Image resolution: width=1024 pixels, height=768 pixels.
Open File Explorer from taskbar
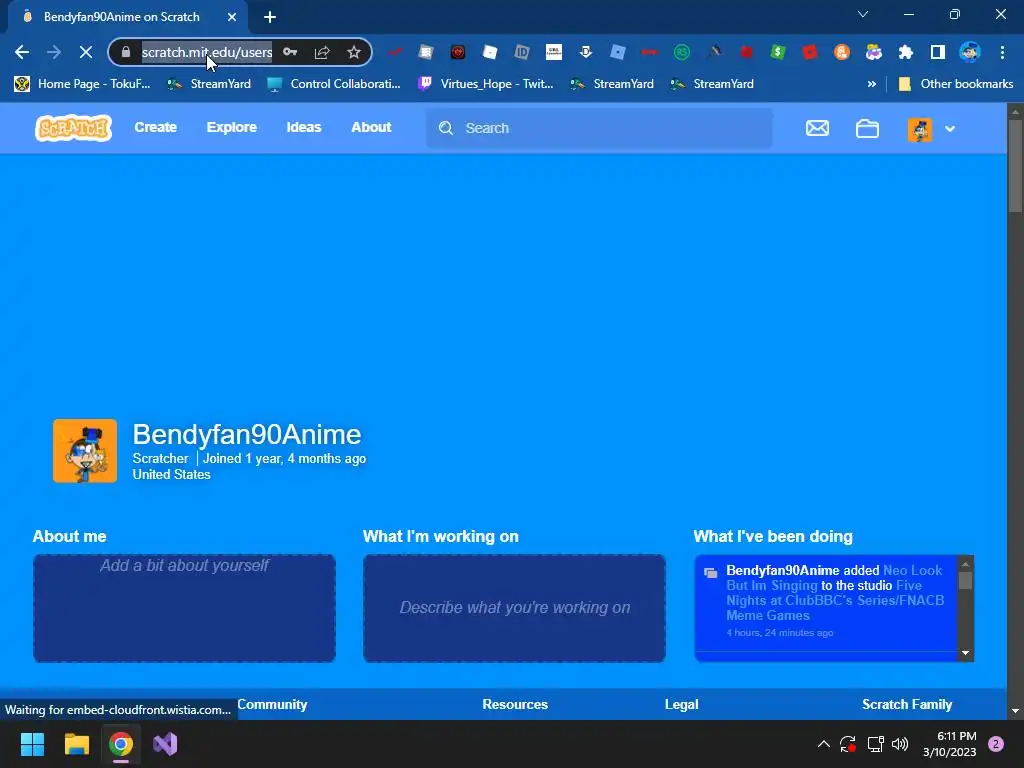tap(76, 744)
